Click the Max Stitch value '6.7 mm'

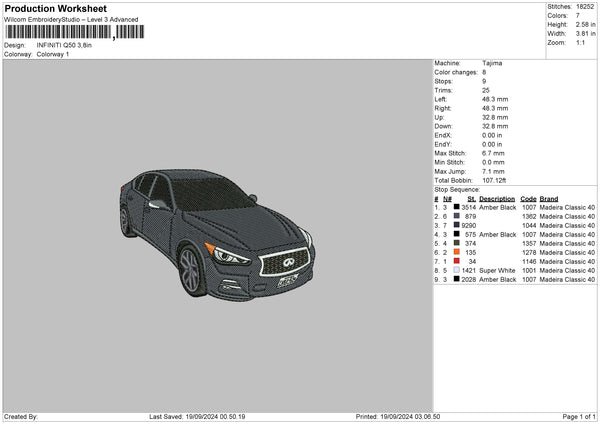493,153
